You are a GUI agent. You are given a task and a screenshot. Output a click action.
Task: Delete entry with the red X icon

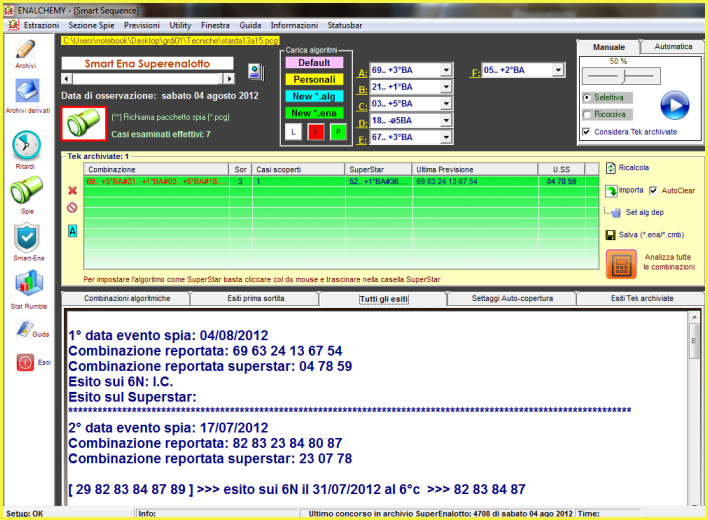pos(72,190)
